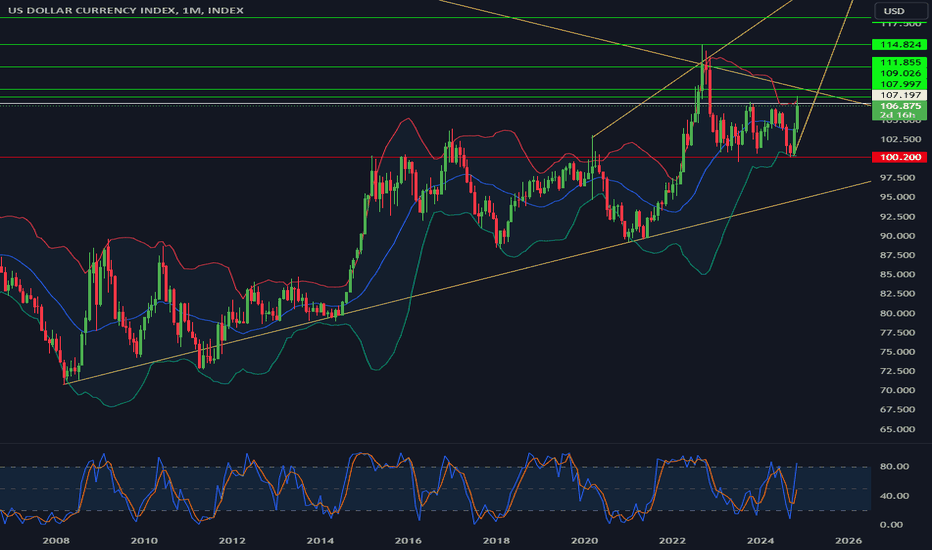Select the 109.026 price label
Viewport: 932px width, 550px height.
pos(899,73)
